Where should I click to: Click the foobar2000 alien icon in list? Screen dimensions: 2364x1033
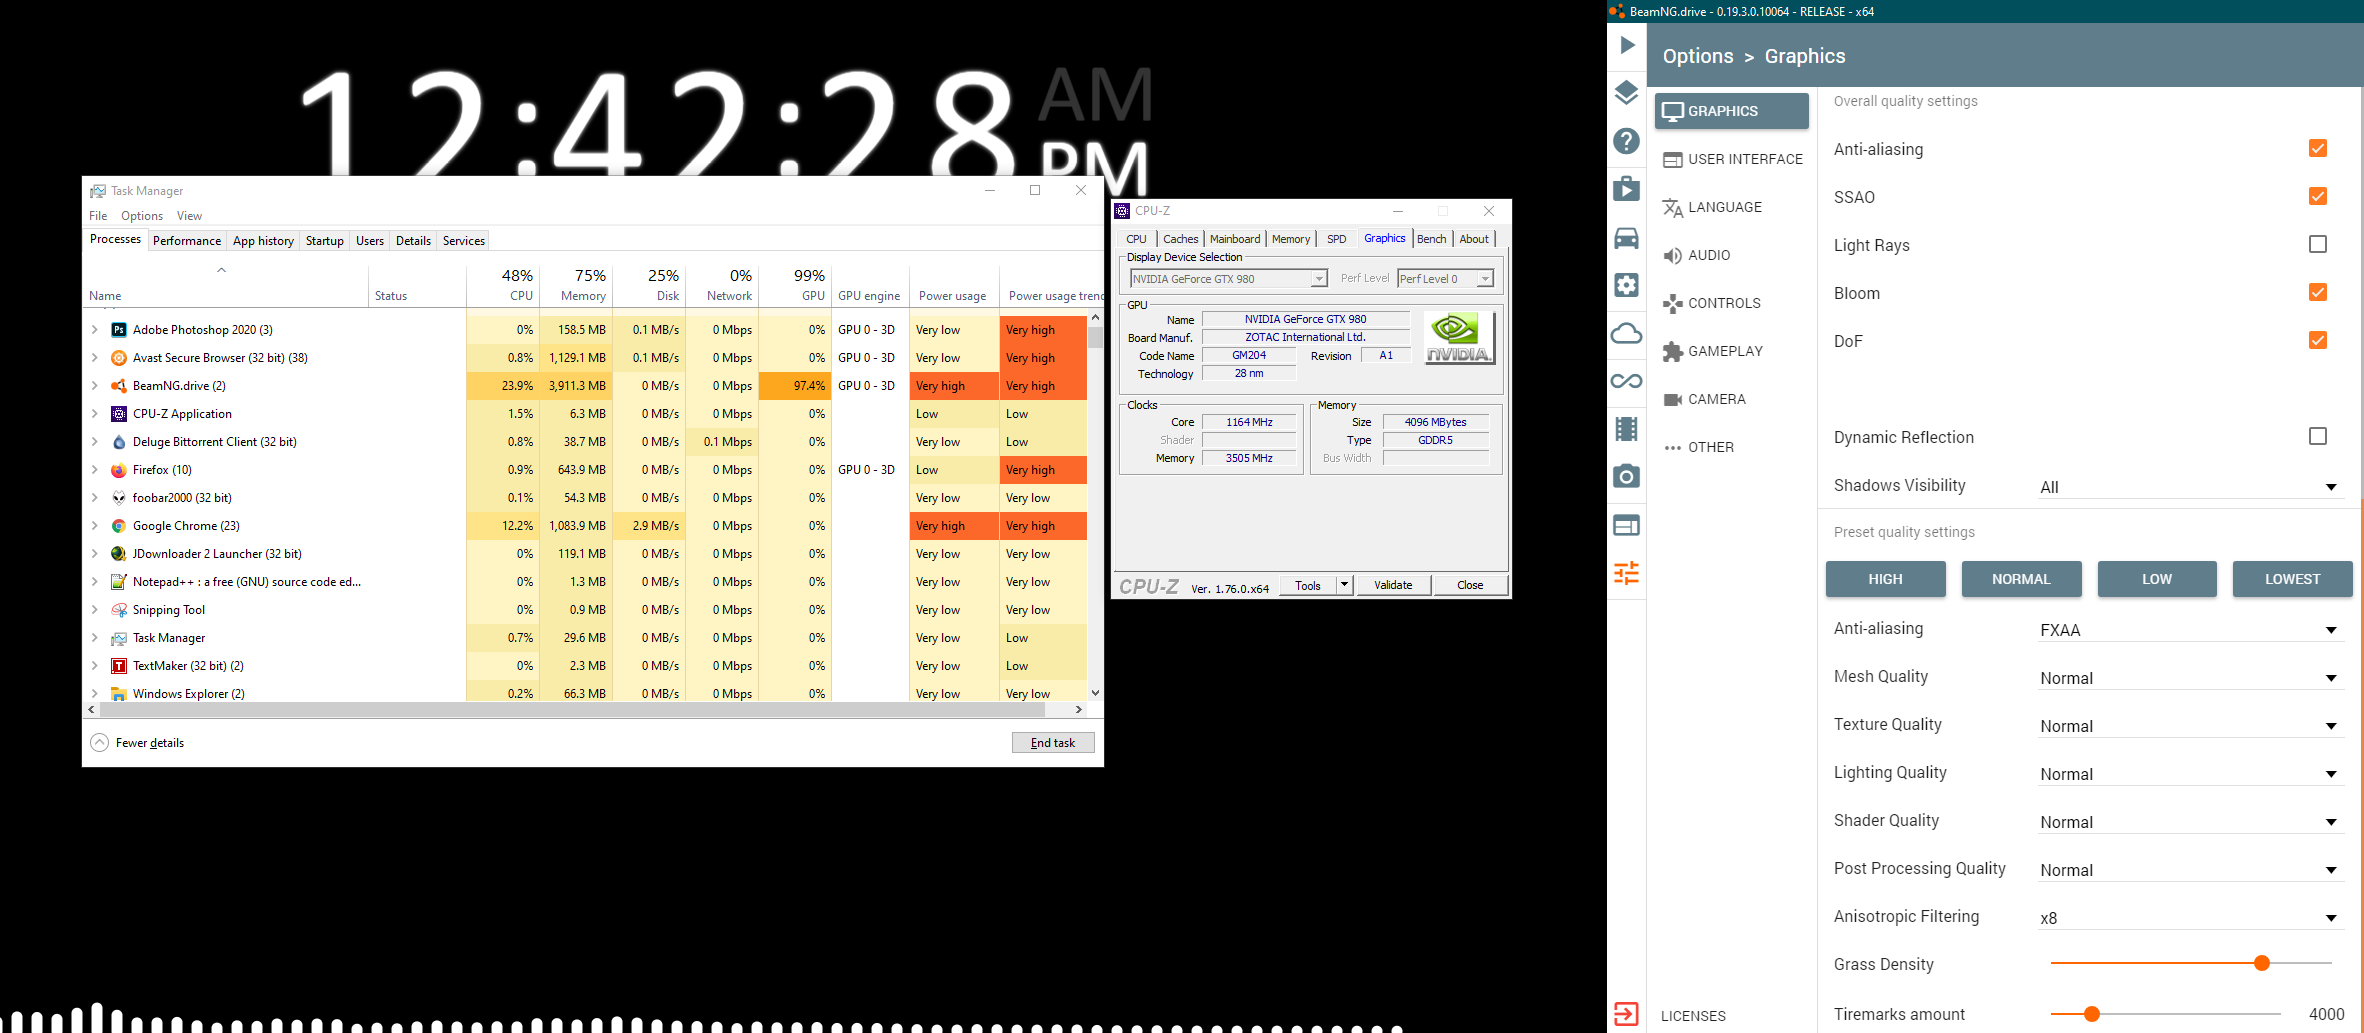pyautogui.click(x=119, y=498)
